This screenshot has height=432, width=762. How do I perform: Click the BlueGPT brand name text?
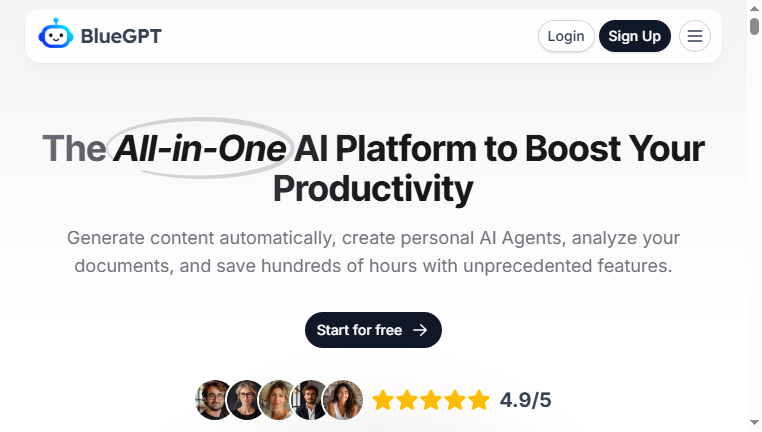pos(121,36)
